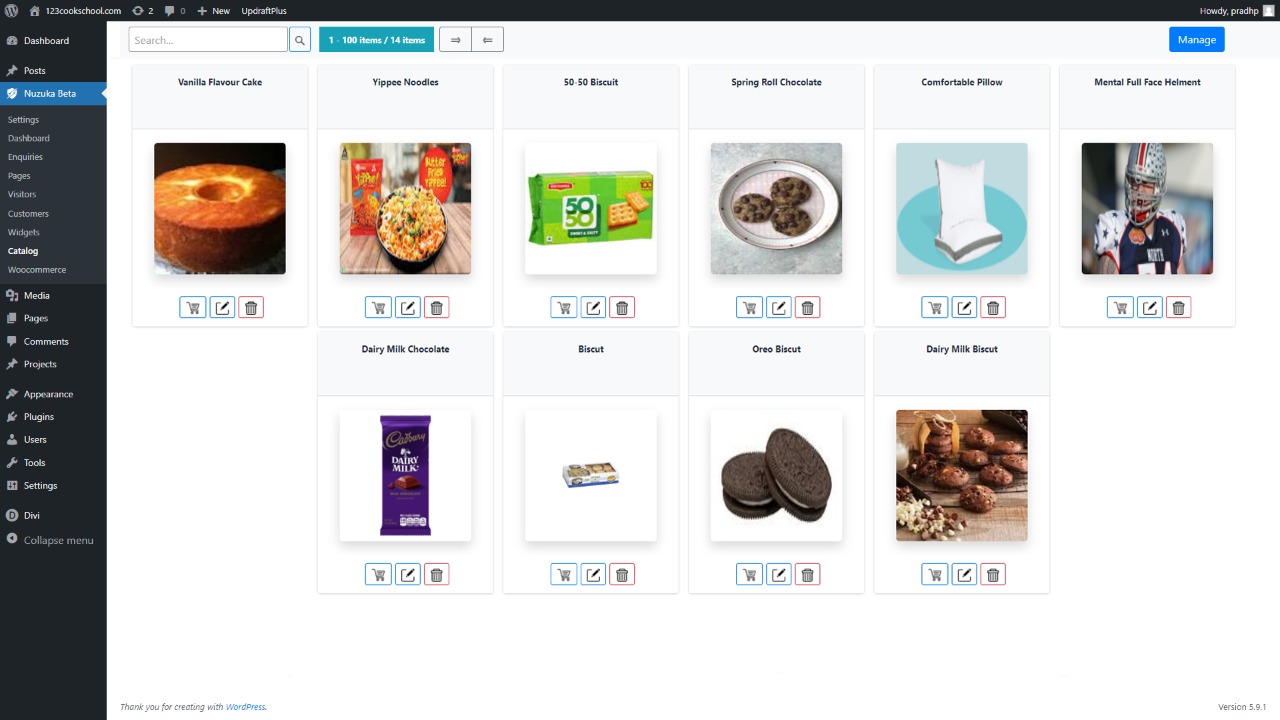Screen dimensions: 1280x720
Task: Delete the 50-50 Biscuit item
Action: tap(622, 308)
